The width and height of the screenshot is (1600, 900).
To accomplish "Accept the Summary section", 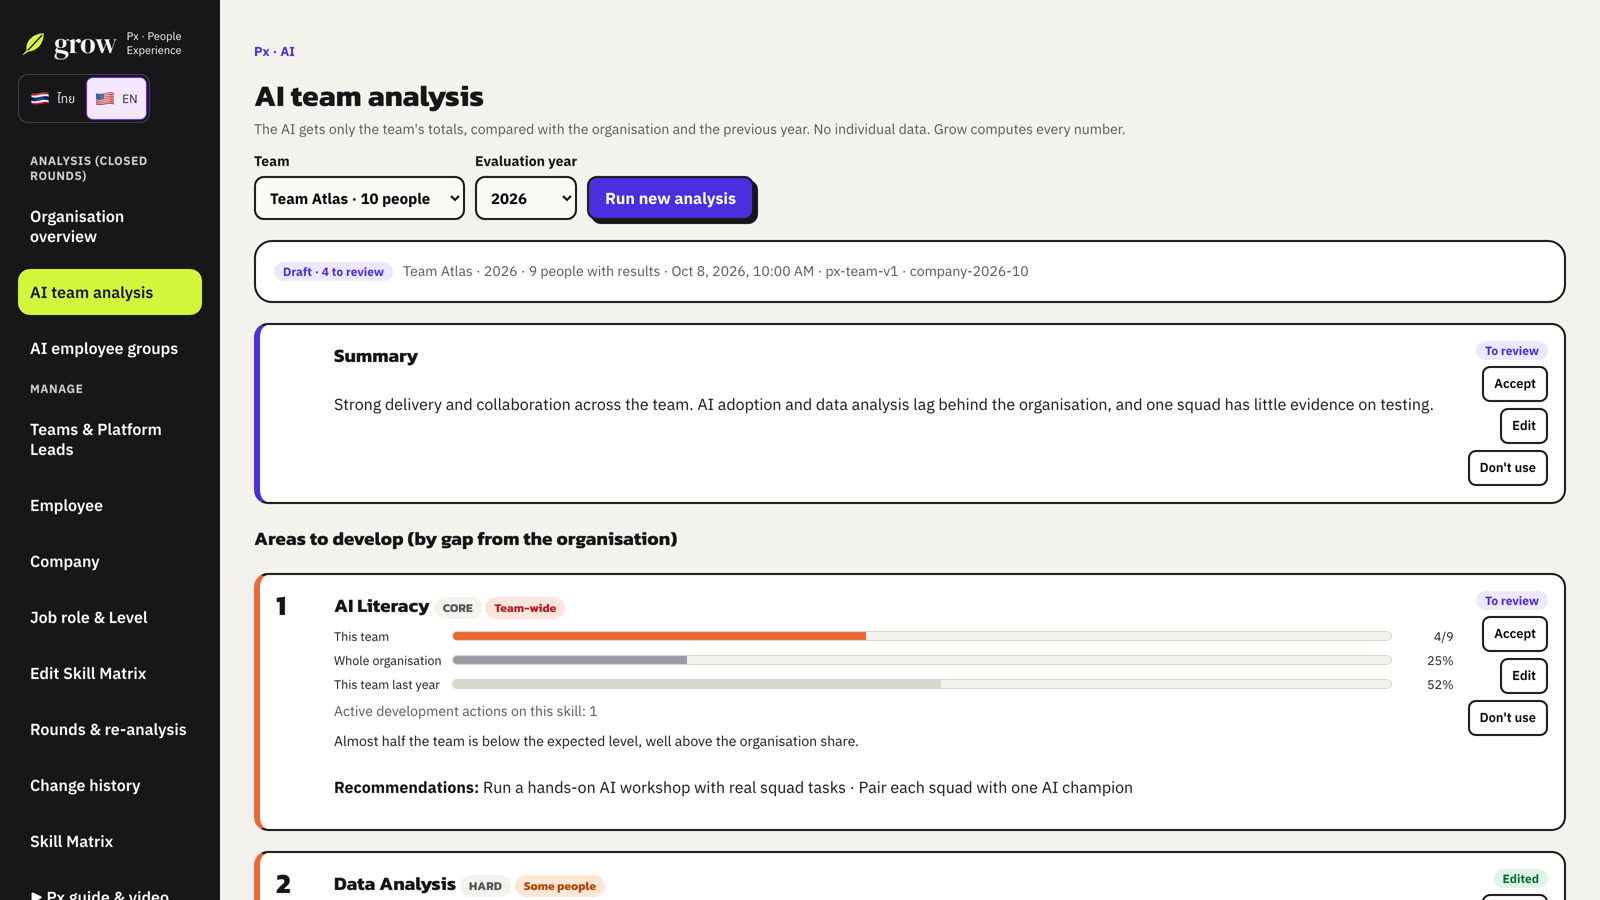I will 1514,384.
